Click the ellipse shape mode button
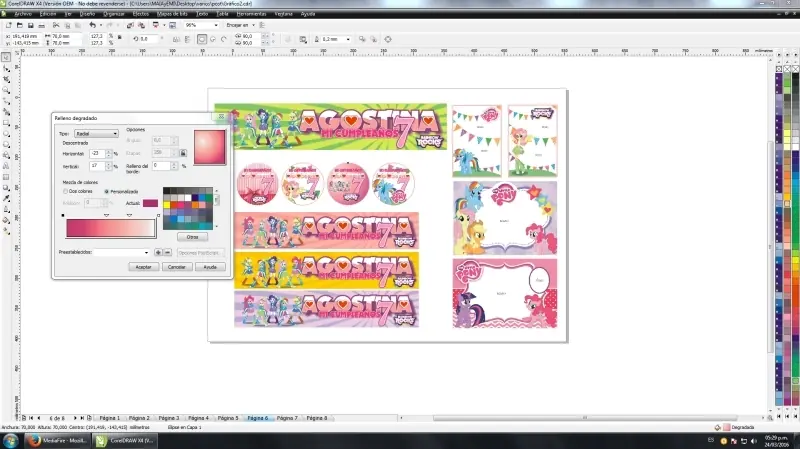 point(202,39)
